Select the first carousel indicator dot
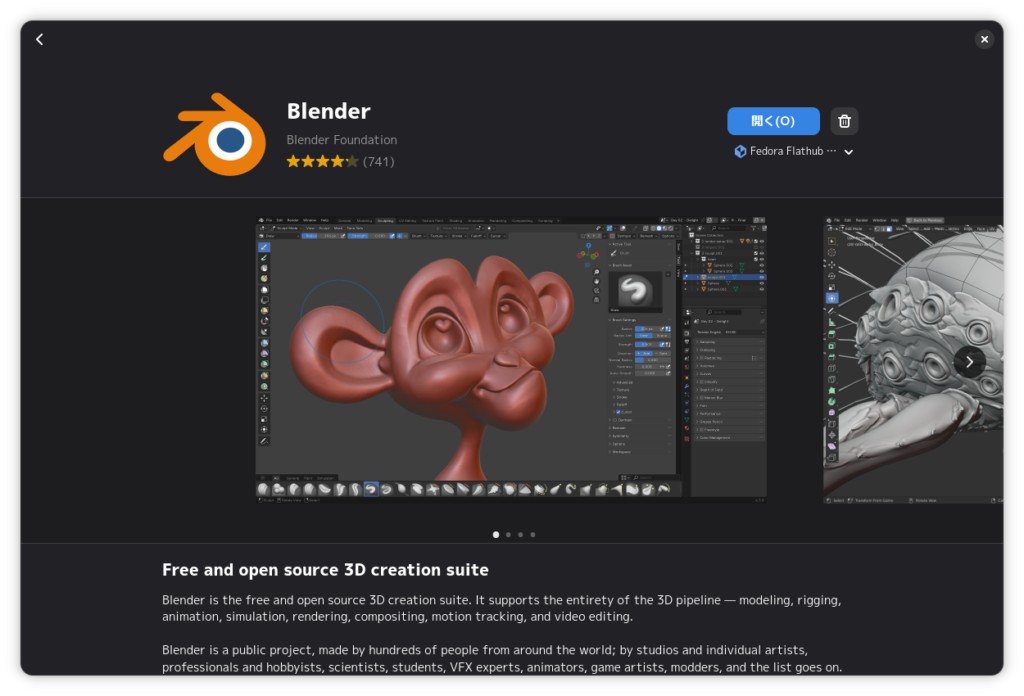 496,535
